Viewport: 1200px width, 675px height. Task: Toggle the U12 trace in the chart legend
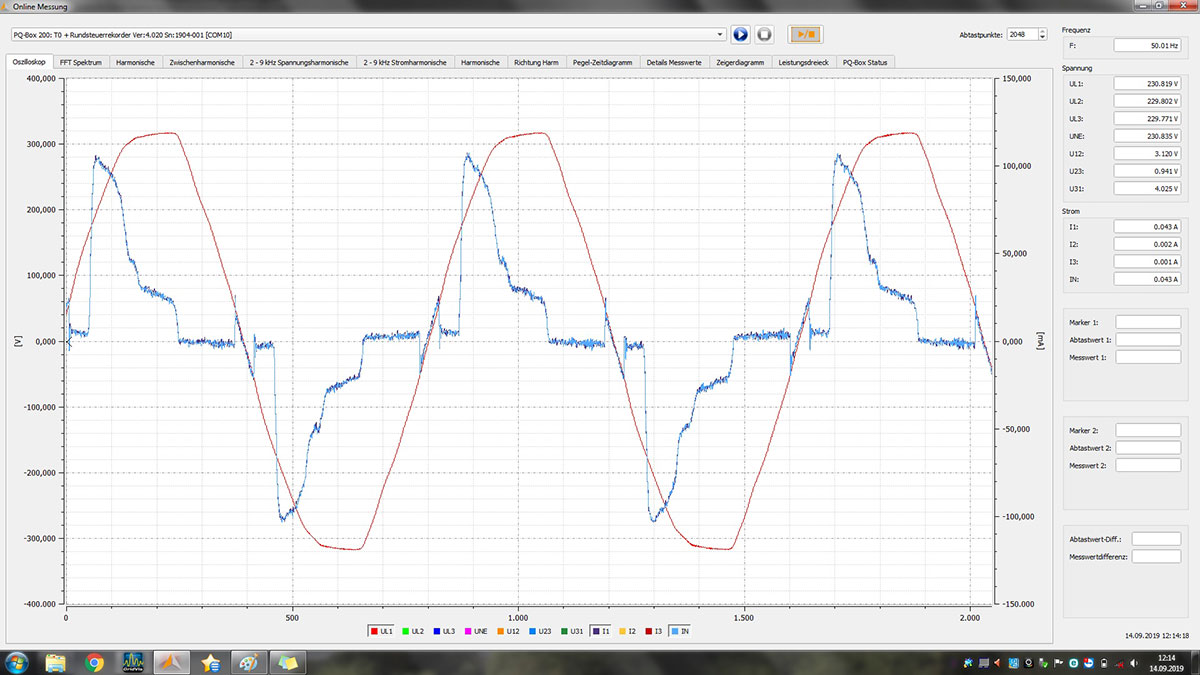pyautogui.click(x=507, y=631)
